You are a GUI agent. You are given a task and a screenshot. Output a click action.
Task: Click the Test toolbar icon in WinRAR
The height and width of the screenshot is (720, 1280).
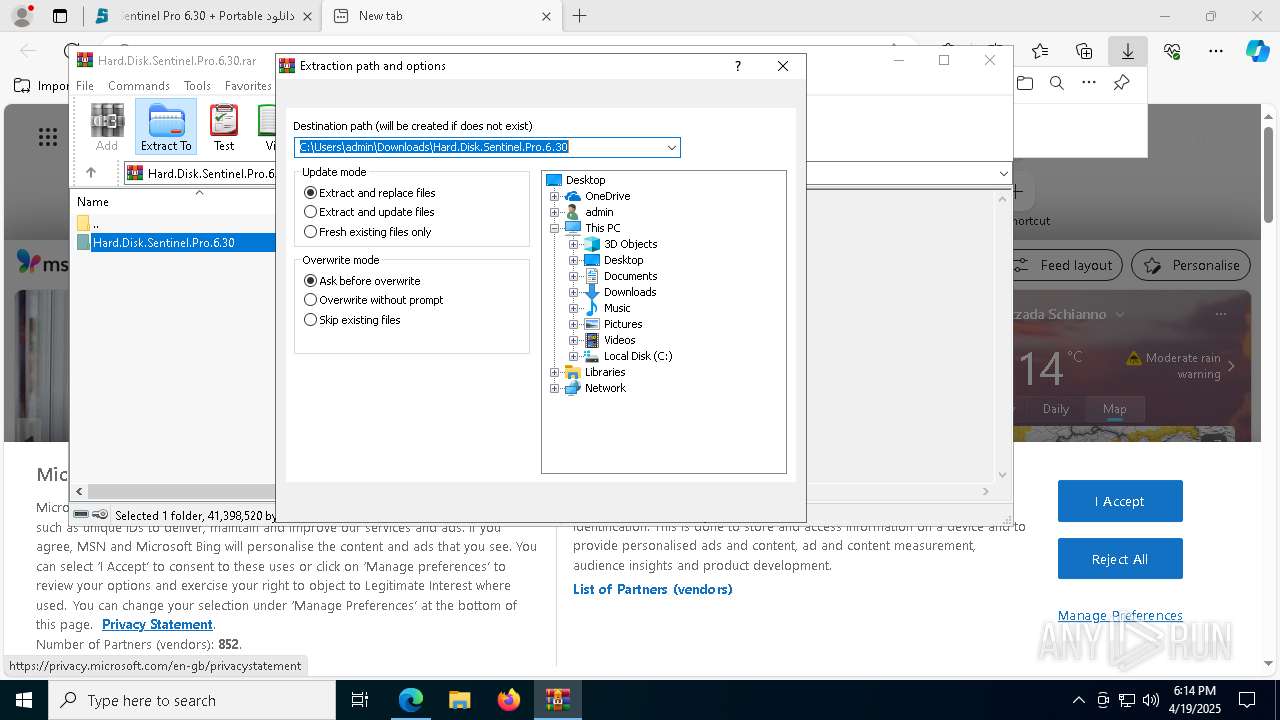tap(224, 127)
